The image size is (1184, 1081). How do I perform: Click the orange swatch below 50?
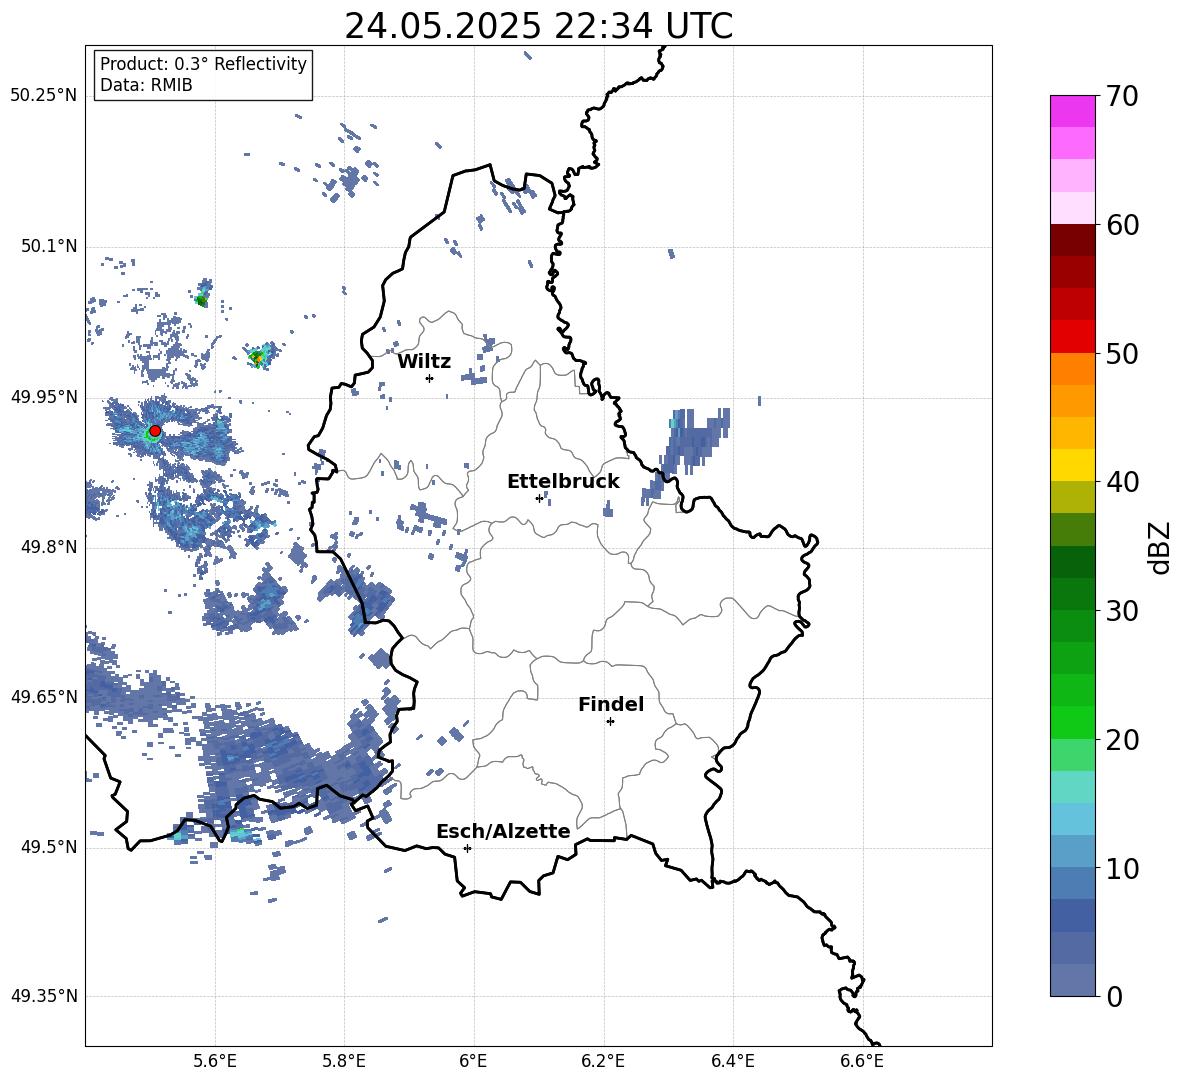(1072, 368)
